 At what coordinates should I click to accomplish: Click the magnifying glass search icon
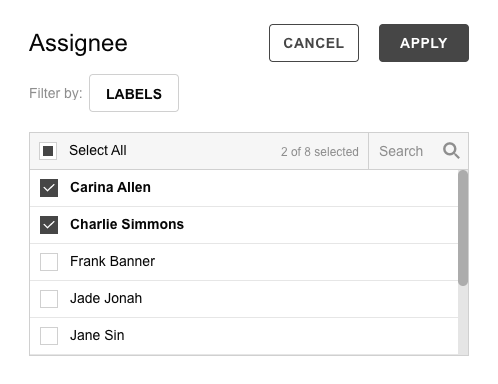pyautogui.click(x=451, y=151)
